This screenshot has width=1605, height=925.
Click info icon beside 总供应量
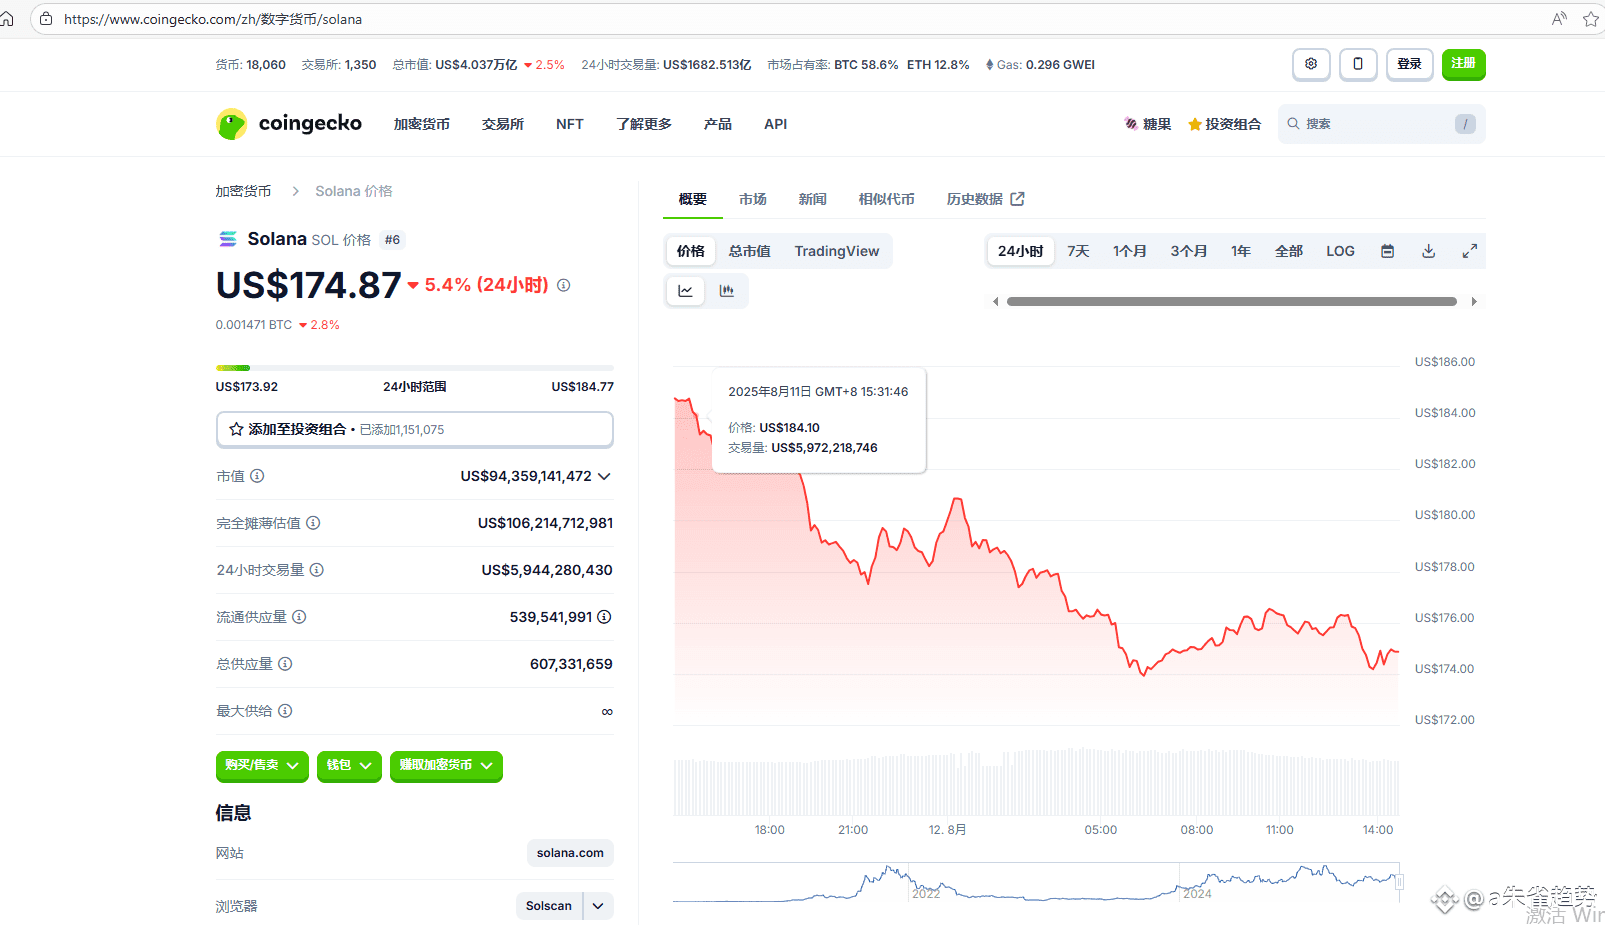(x=285, y=664)
